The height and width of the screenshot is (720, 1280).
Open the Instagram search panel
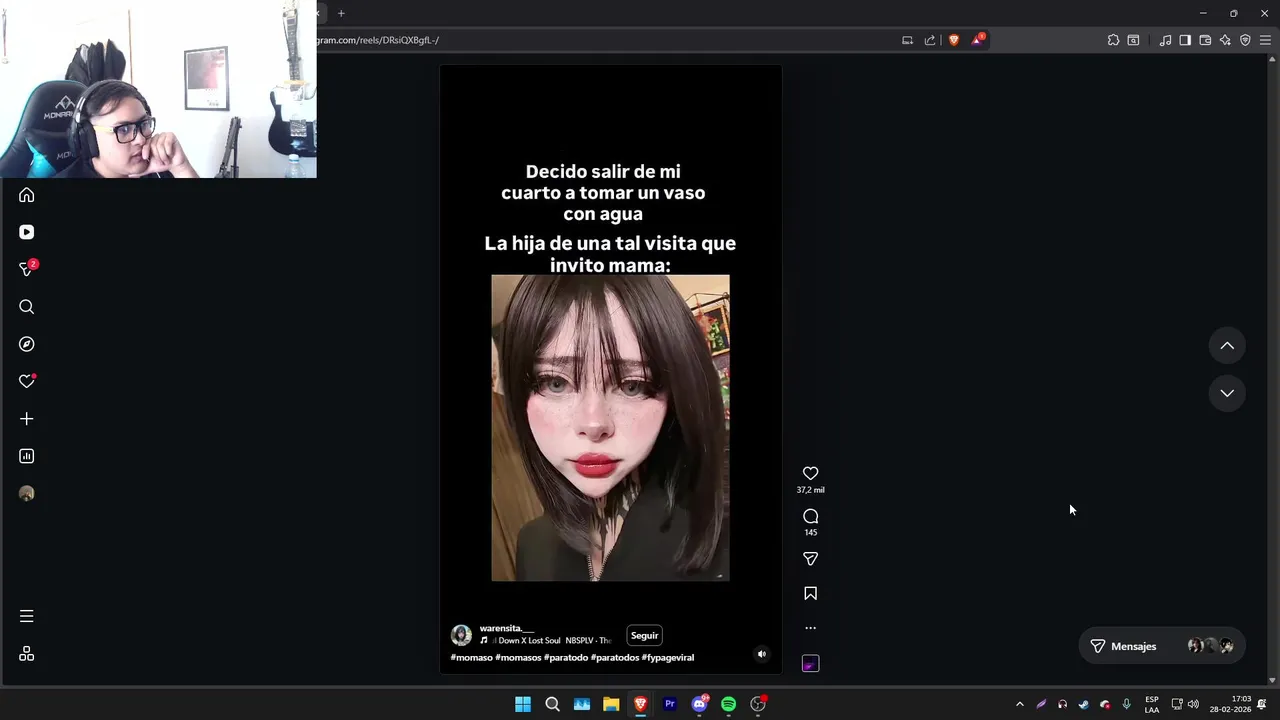coord(27,307)
